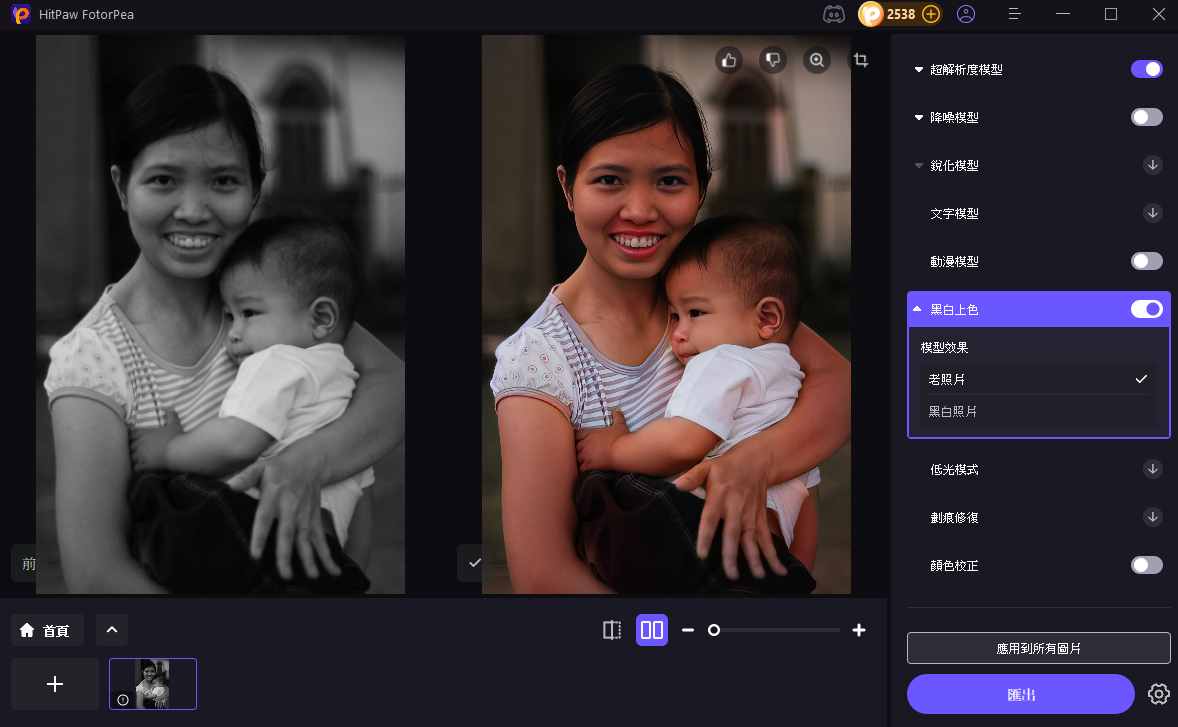1178x727 pixels.
Task: Click the magnifier zoom icon on the preview
Action: click(x=817, y=60)
